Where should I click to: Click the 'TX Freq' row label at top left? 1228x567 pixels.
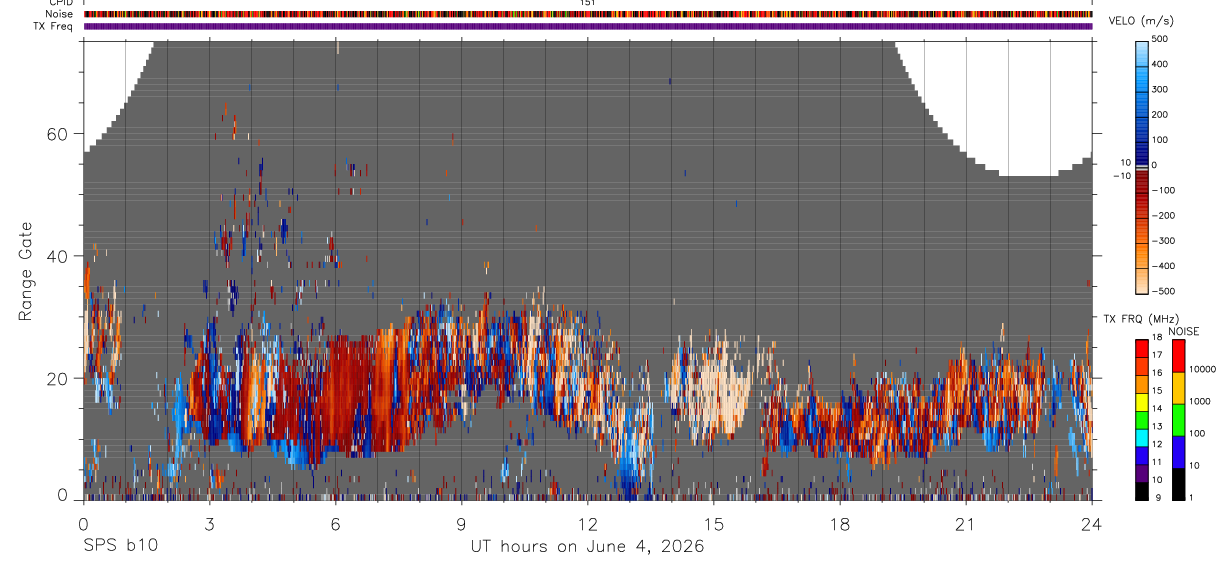53,26
